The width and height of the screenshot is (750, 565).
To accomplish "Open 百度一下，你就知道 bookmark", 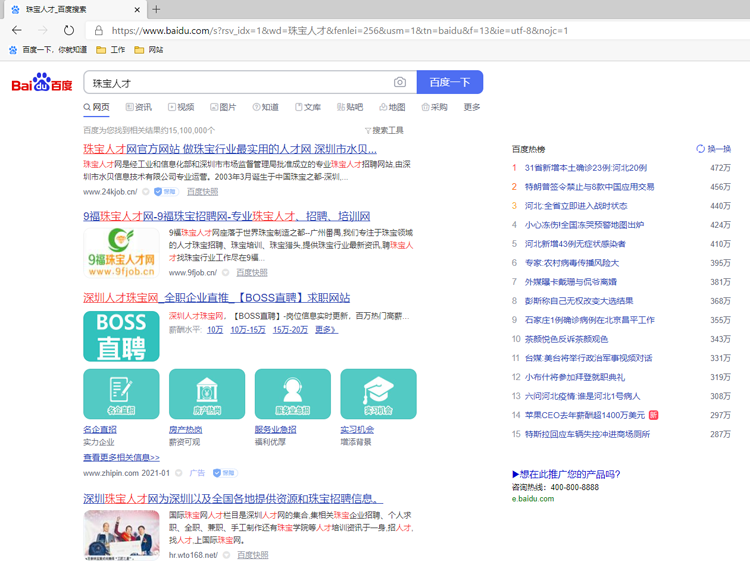I will pyautogui.click(x=48, y=49).
